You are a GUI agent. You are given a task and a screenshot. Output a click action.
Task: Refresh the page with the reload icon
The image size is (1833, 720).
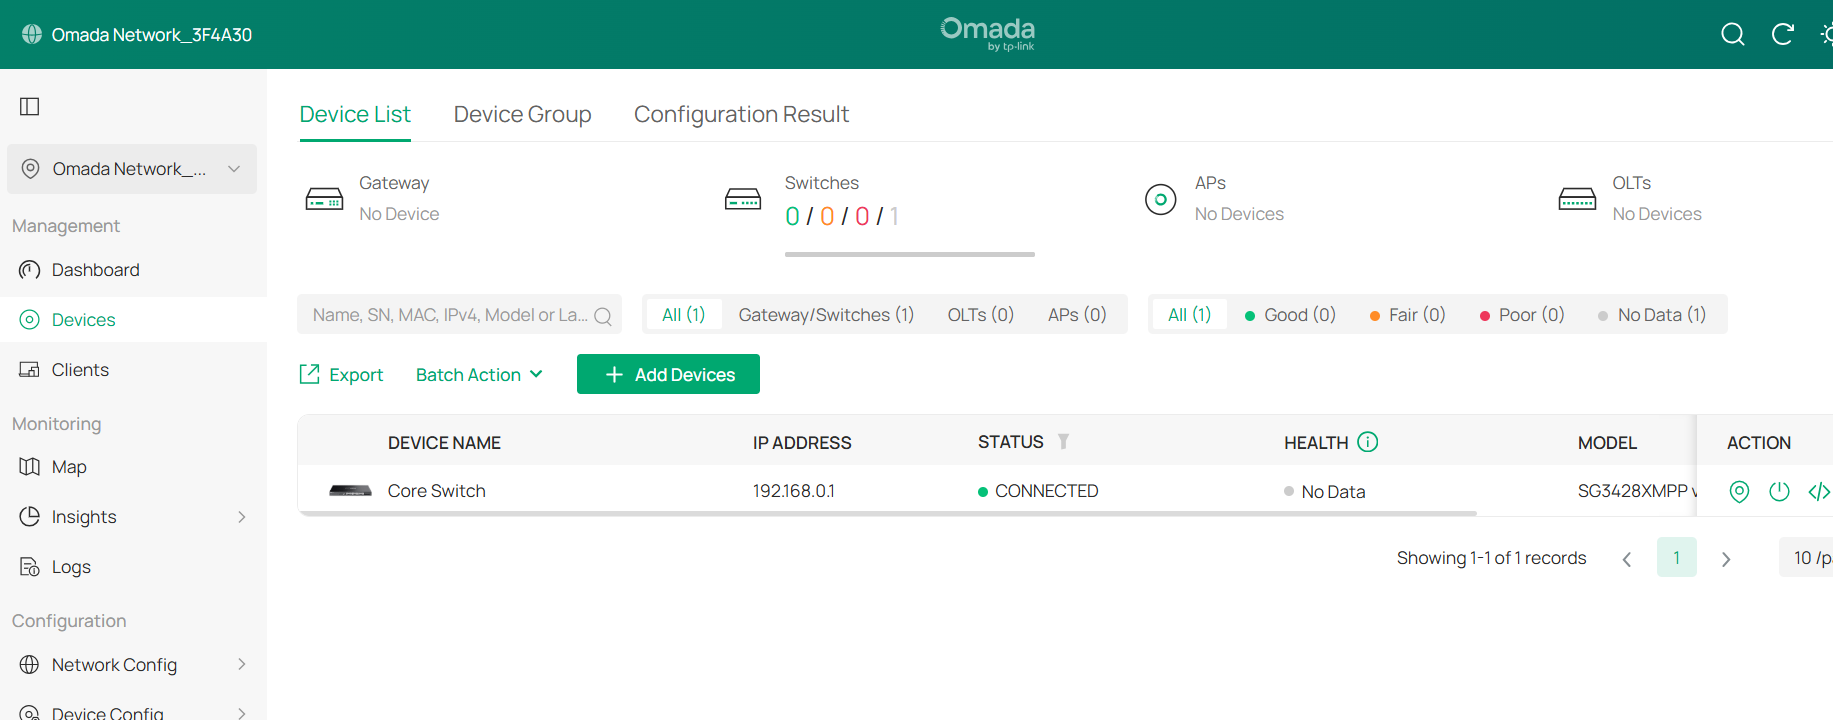1783,35
